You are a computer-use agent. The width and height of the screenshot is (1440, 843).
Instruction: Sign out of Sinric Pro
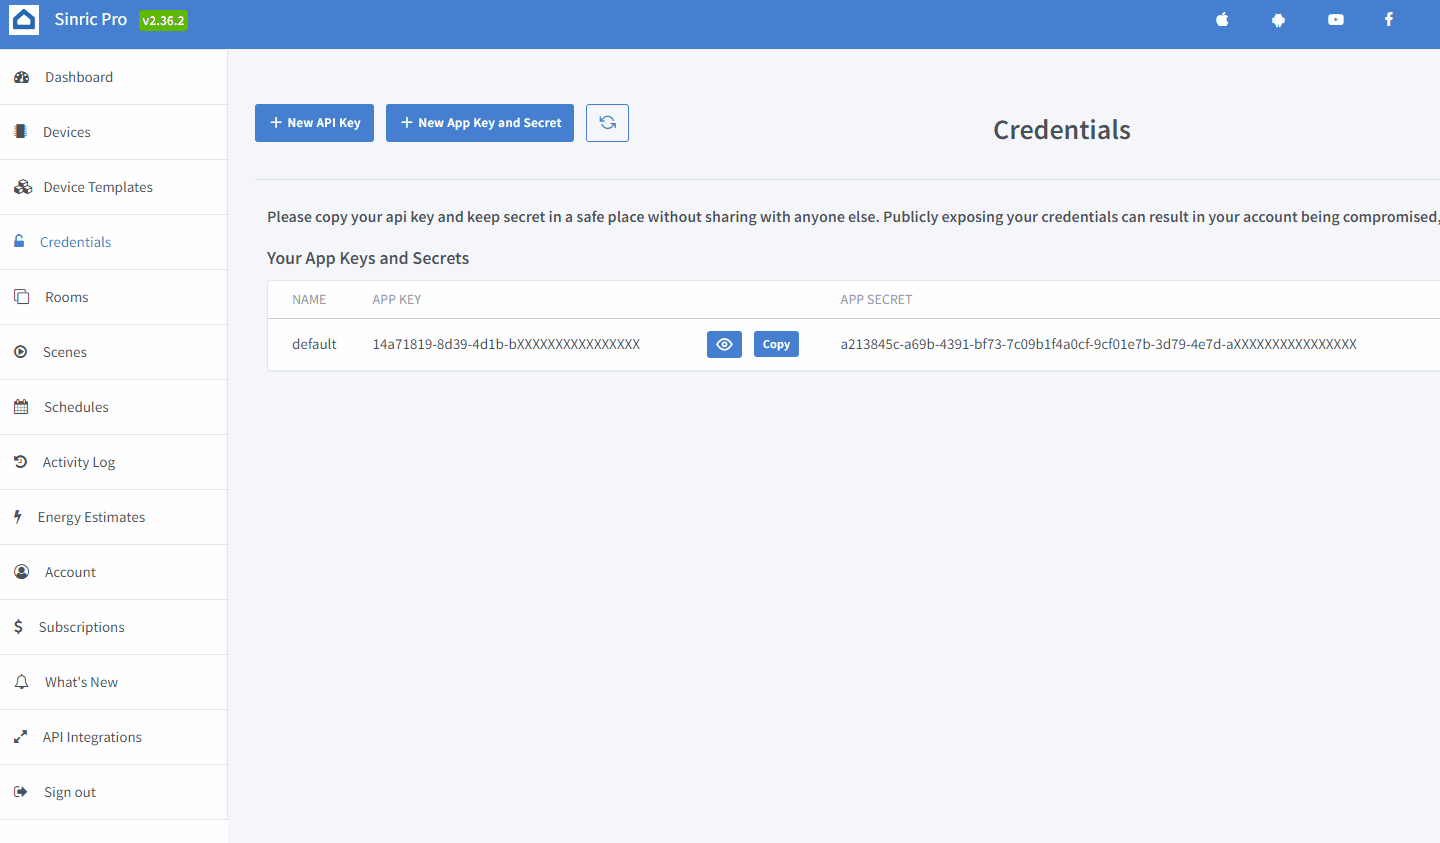[x=70, y=792]
